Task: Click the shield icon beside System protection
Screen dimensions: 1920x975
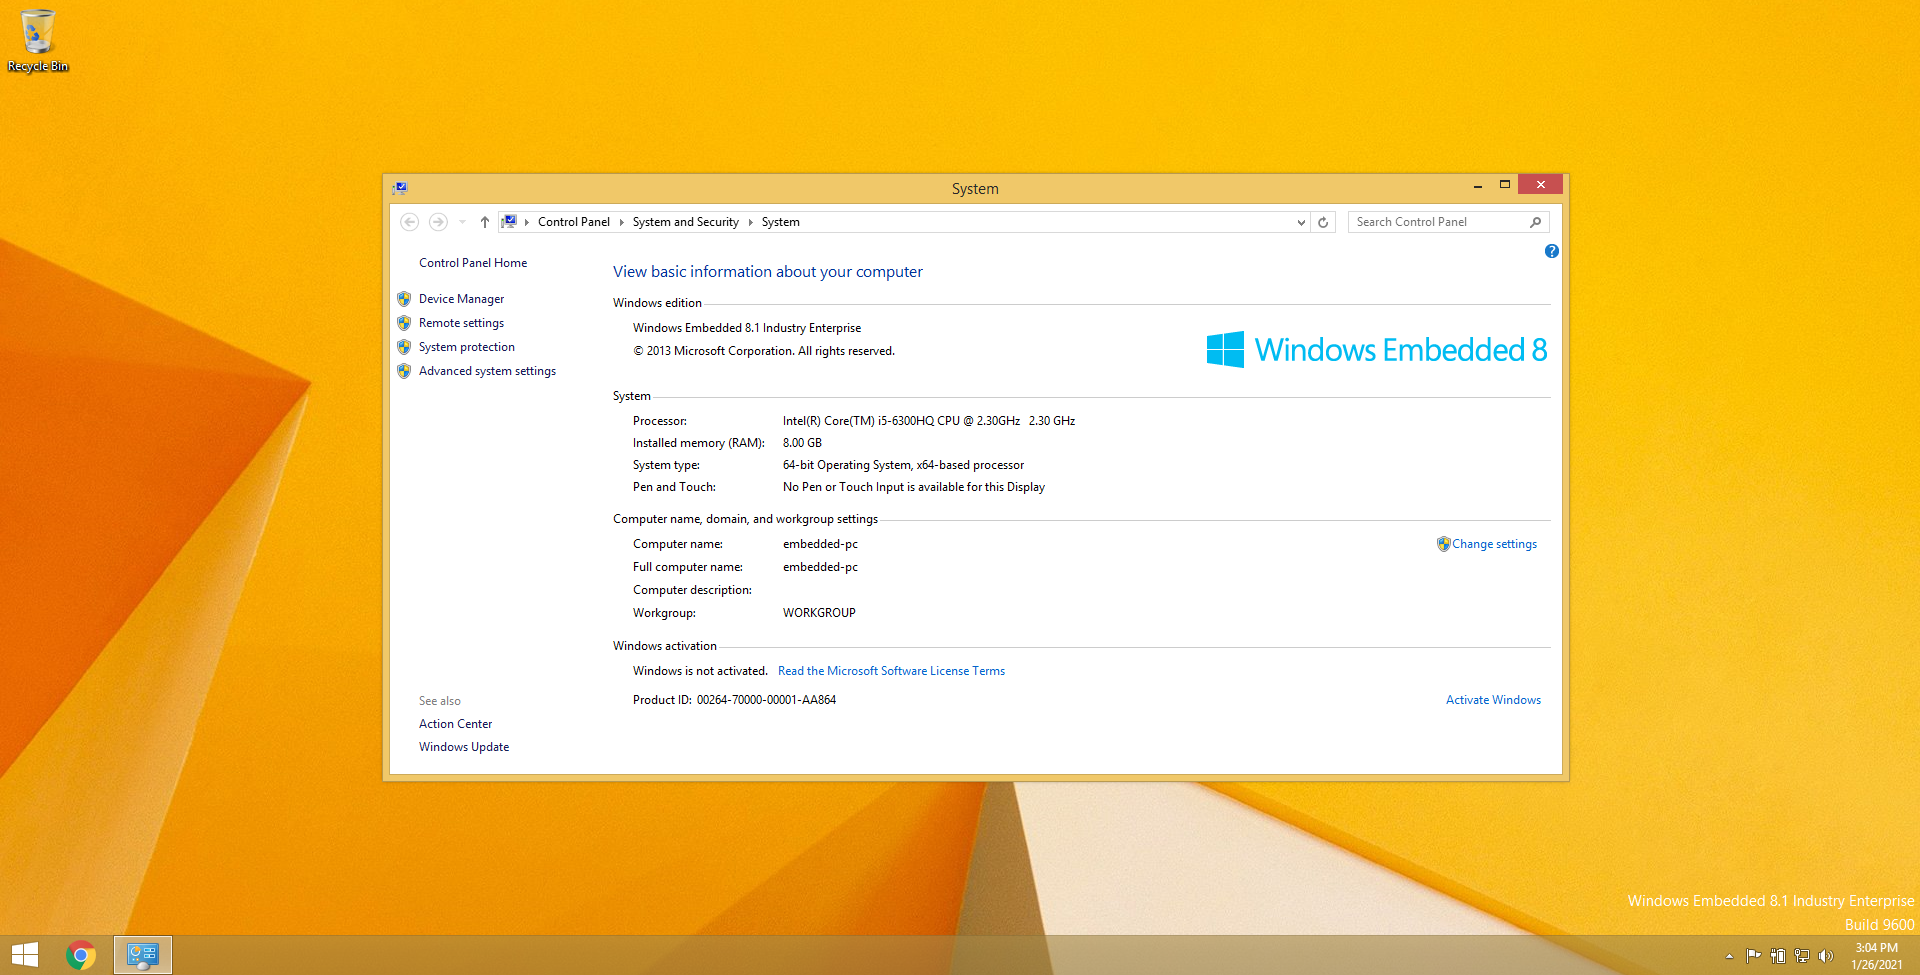Action: 404,347
